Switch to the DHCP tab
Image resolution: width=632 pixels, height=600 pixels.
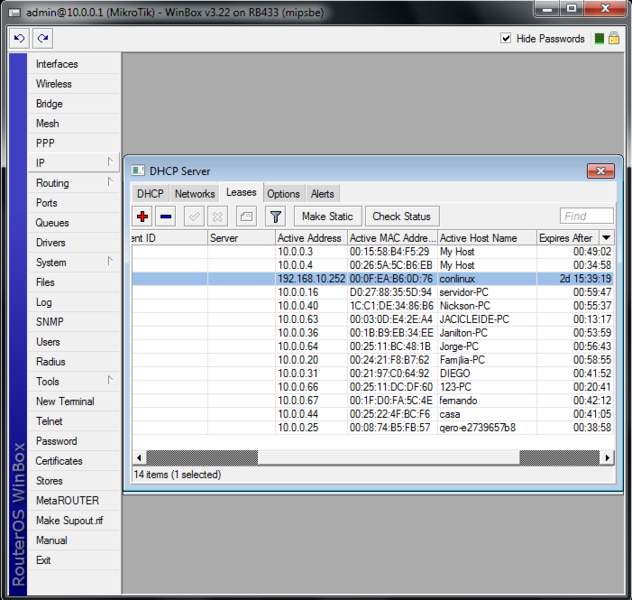coord(150,194)
